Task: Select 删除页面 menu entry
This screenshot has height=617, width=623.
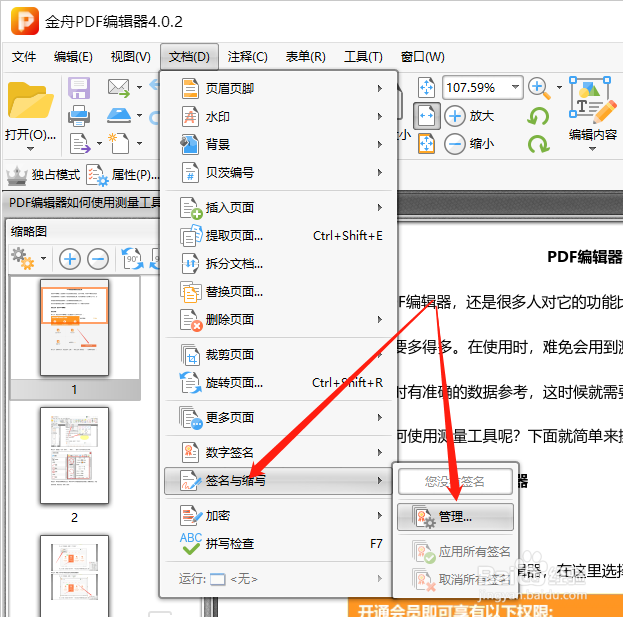Action: click(278, 319)
